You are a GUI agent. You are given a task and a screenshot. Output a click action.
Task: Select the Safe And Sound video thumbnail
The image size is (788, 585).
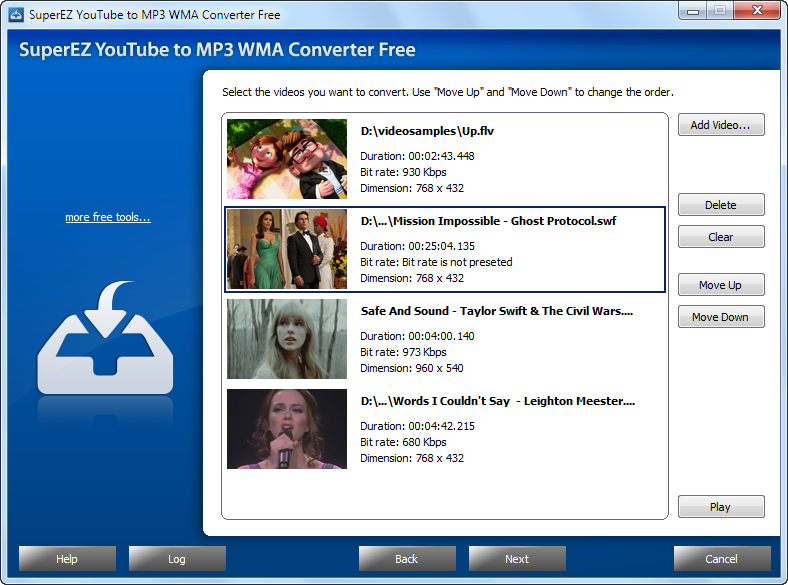click(287, 339)
